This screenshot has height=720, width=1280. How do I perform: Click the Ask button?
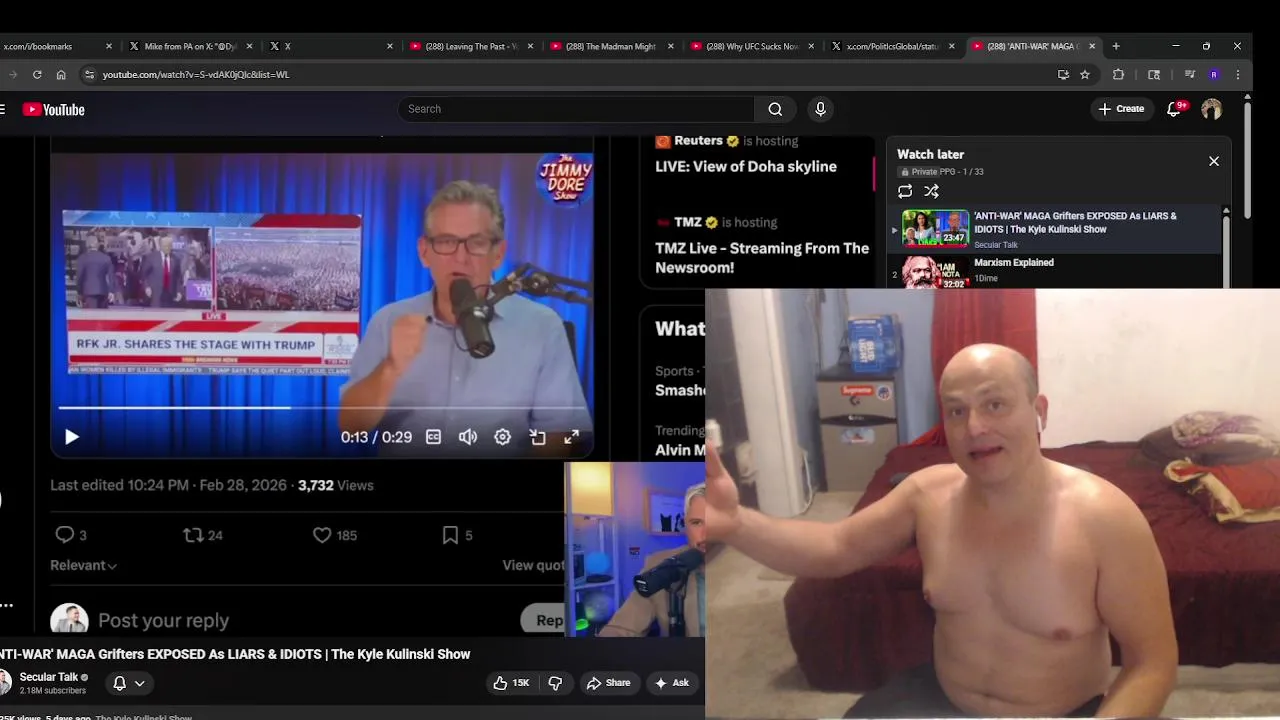point(671,683)
